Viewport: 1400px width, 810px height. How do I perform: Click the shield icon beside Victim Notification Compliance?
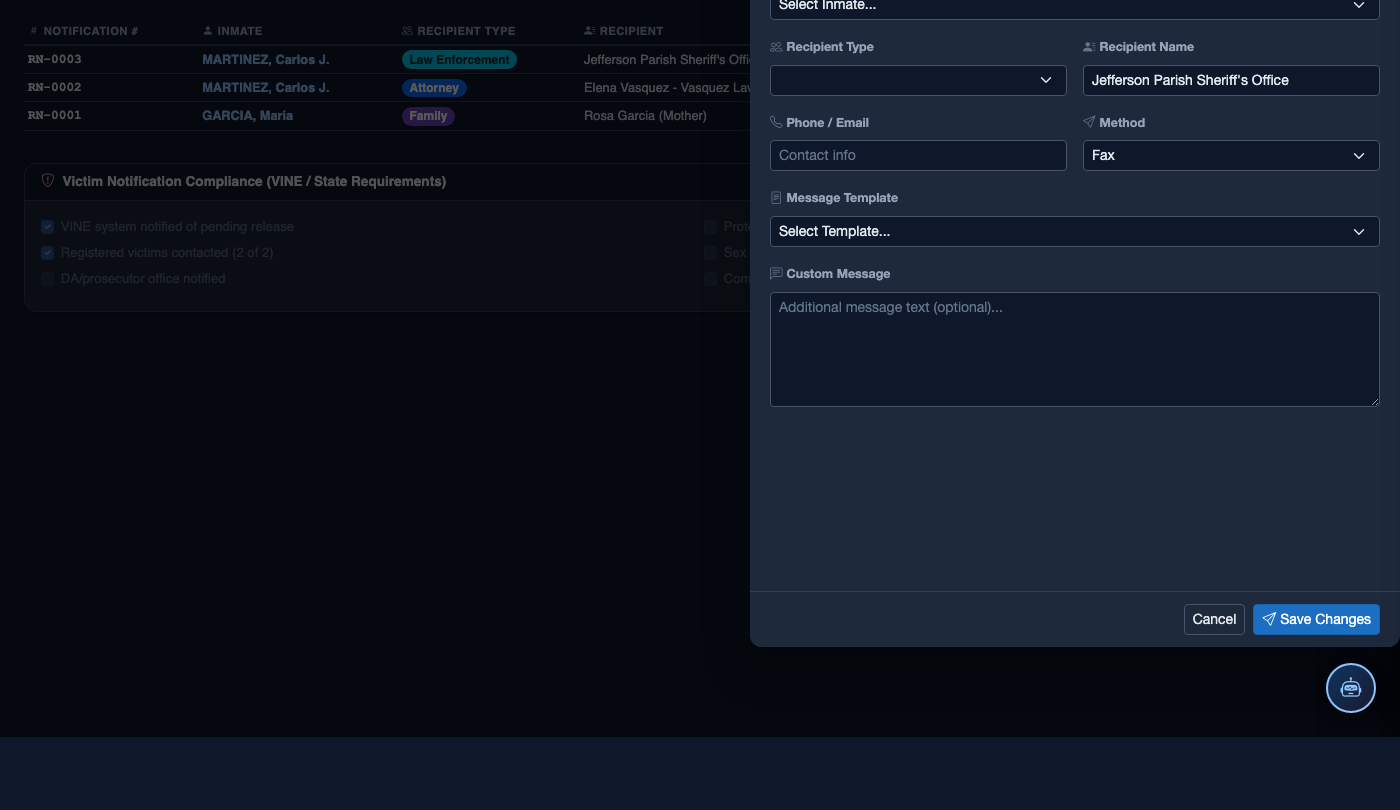tap(47, 181)
